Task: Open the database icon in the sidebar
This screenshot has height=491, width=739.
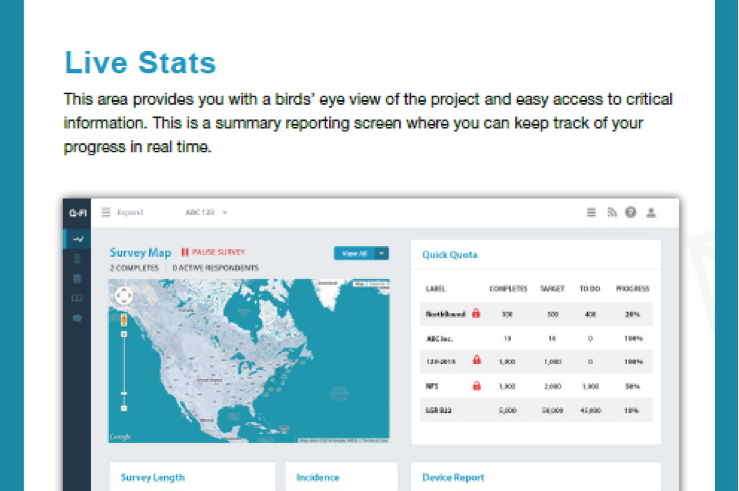Action: [x=77, y=278]
